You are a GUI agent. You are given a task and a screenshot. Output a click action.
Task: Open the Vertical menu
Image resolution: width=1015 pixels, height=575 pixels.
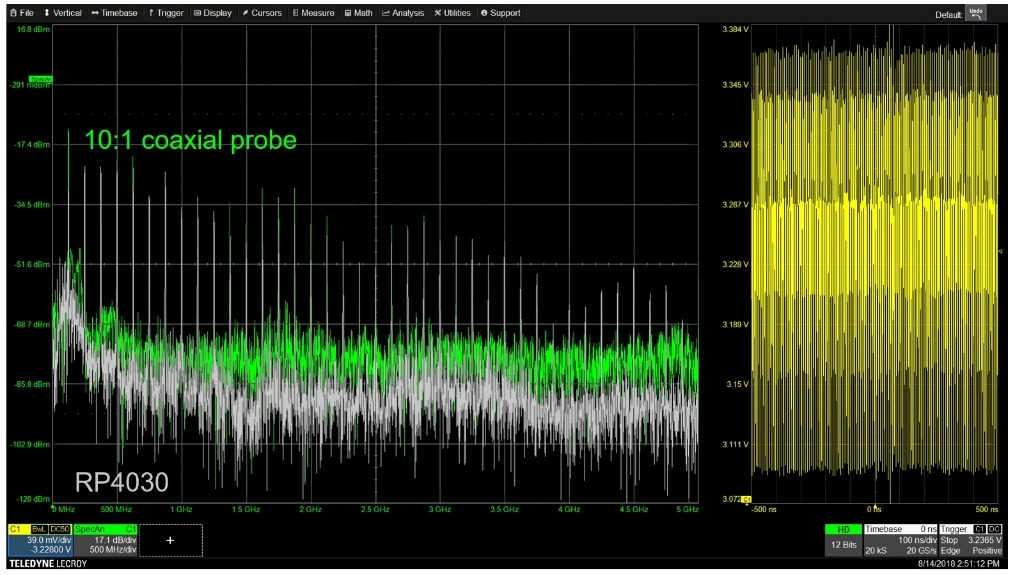click(62, 13)
